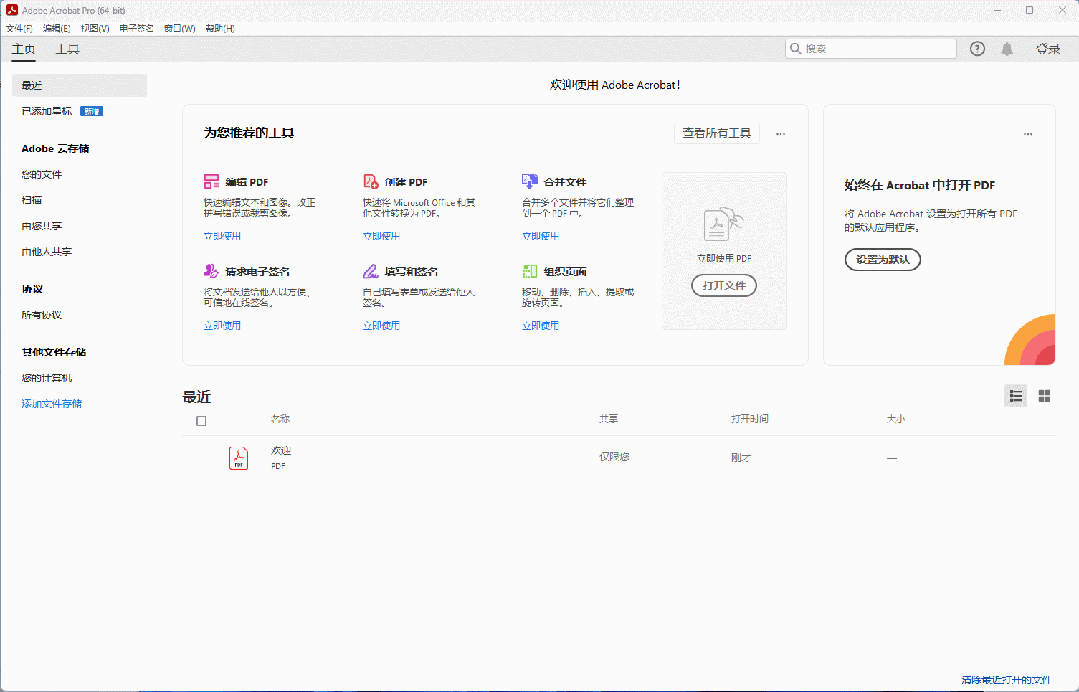Select 已添加星标 in the sidebar
1079x692 pixels.
click(x=46, y=111)
